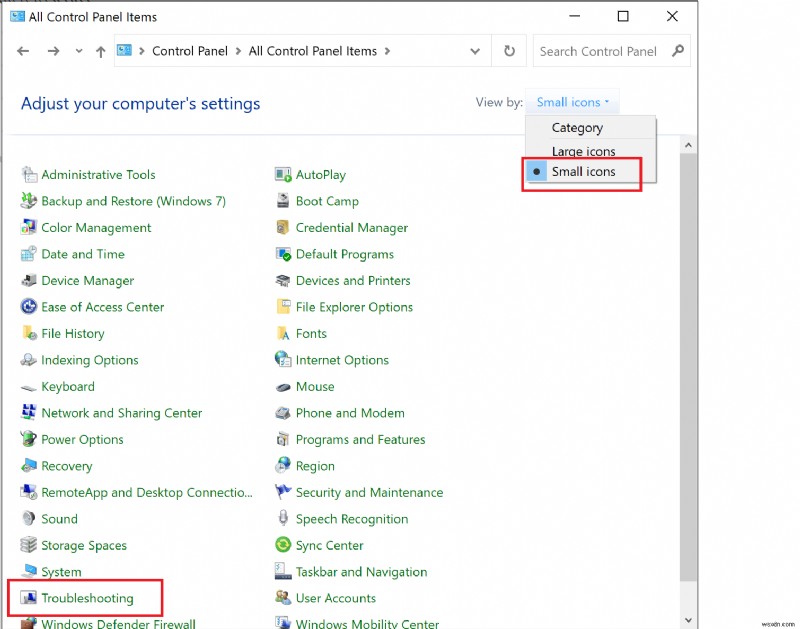Viewport: 800px width, 629px height.
Task: Click the Date and Time icon
Action: pos(29,254)
